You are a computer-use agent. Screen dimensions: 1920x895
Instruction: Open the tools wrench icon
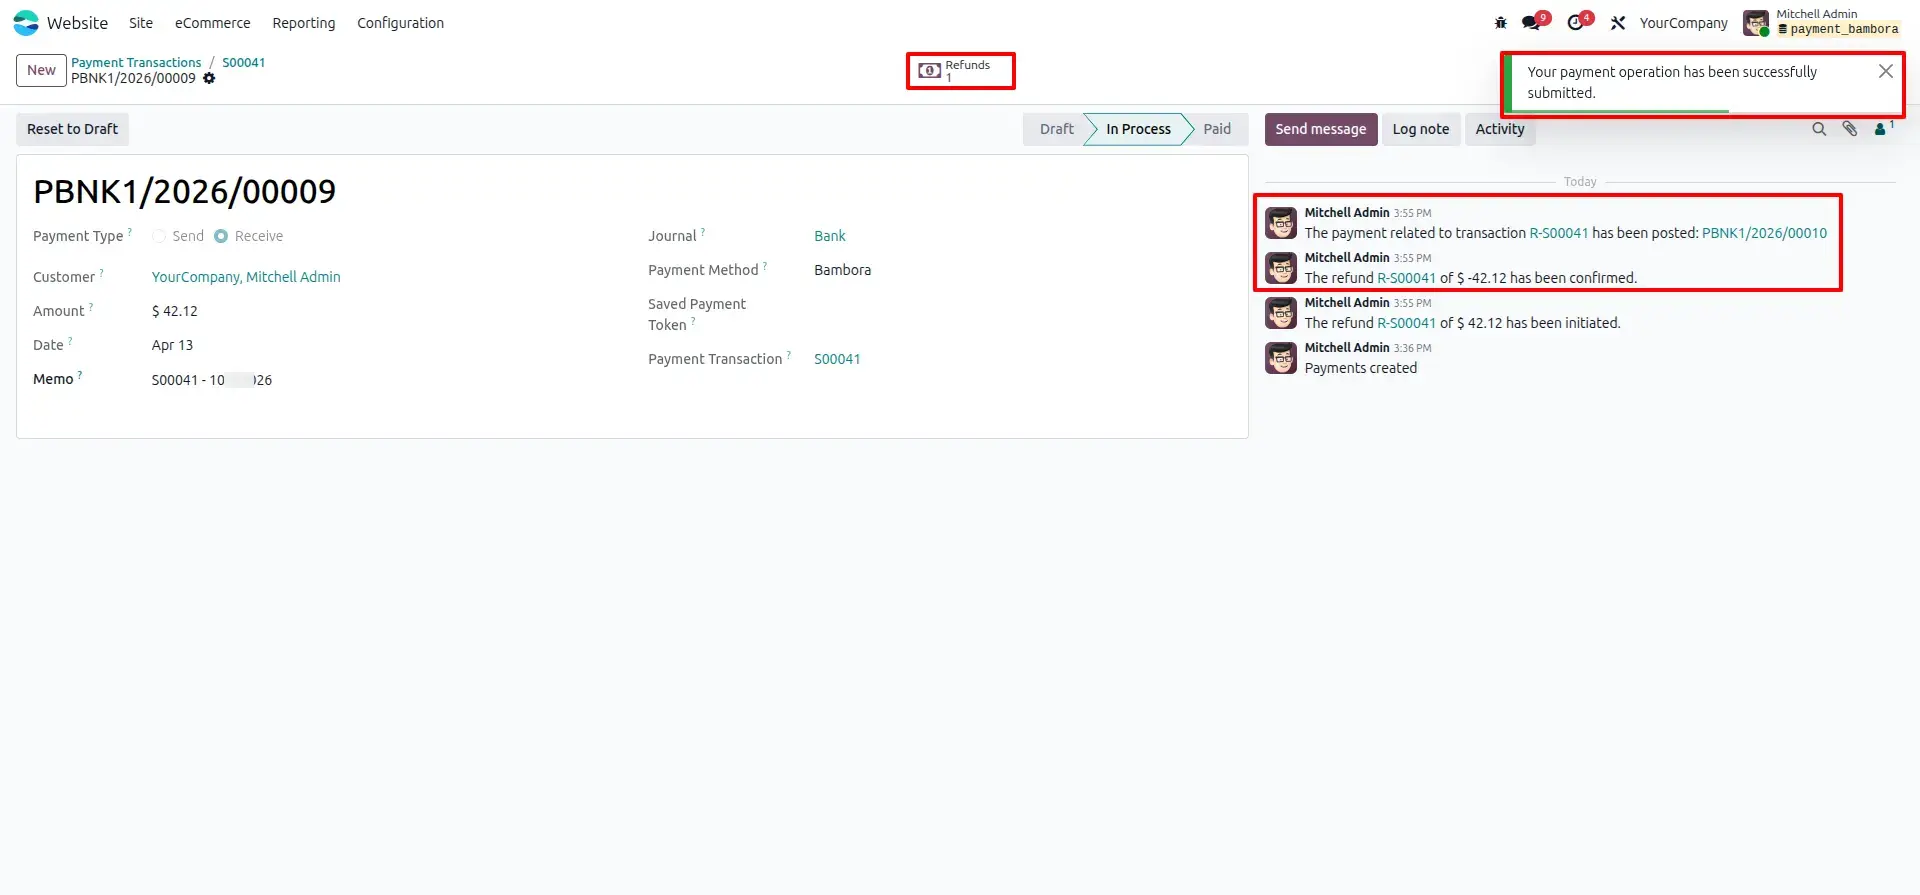[1618, 23]
